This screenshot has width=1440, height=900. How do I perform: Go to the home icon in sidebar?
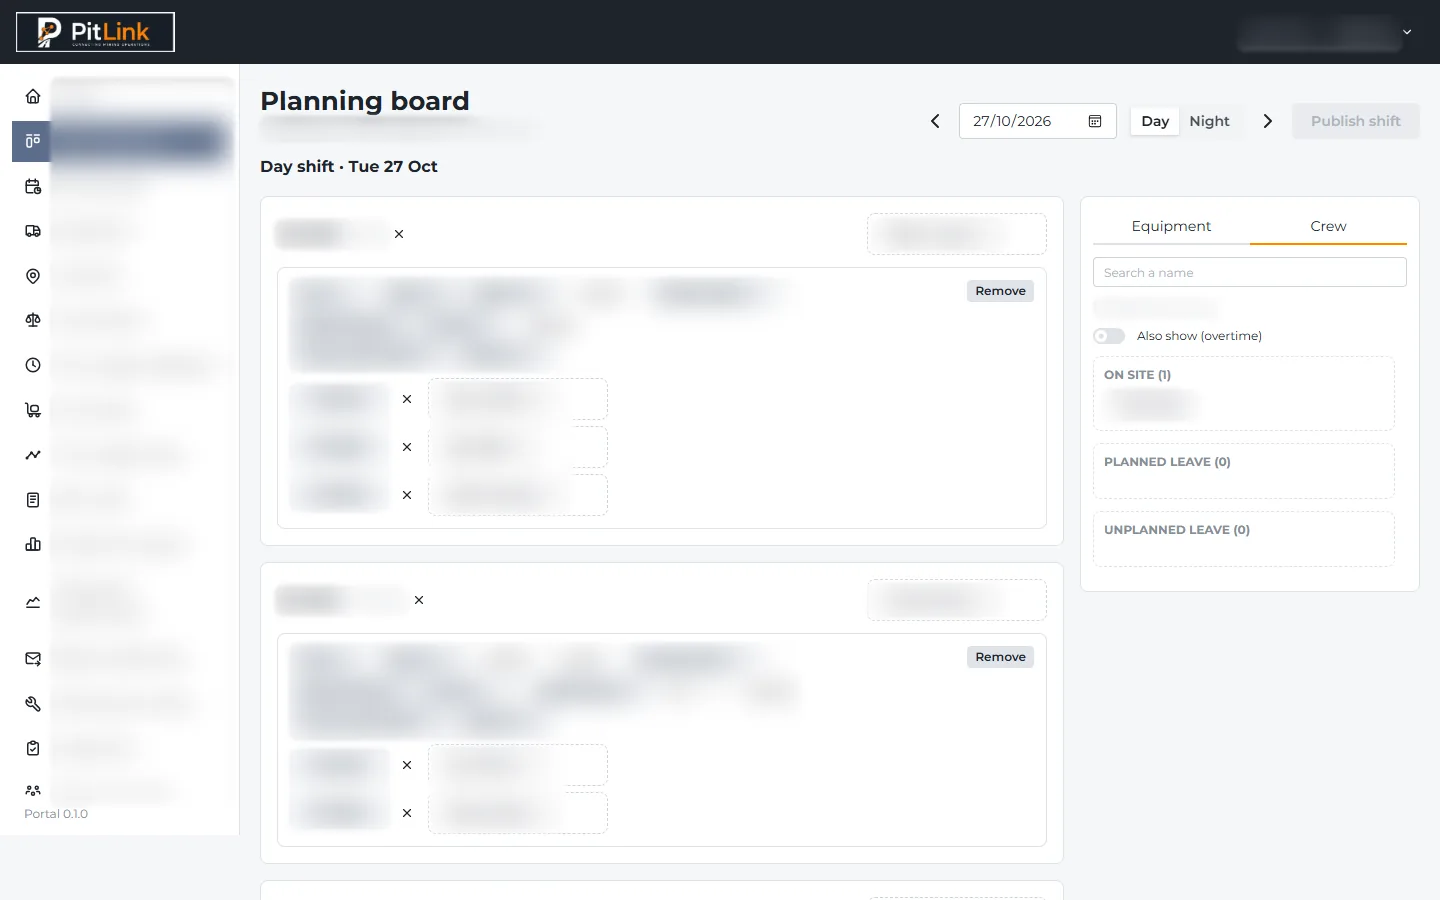tap(33, 96)
